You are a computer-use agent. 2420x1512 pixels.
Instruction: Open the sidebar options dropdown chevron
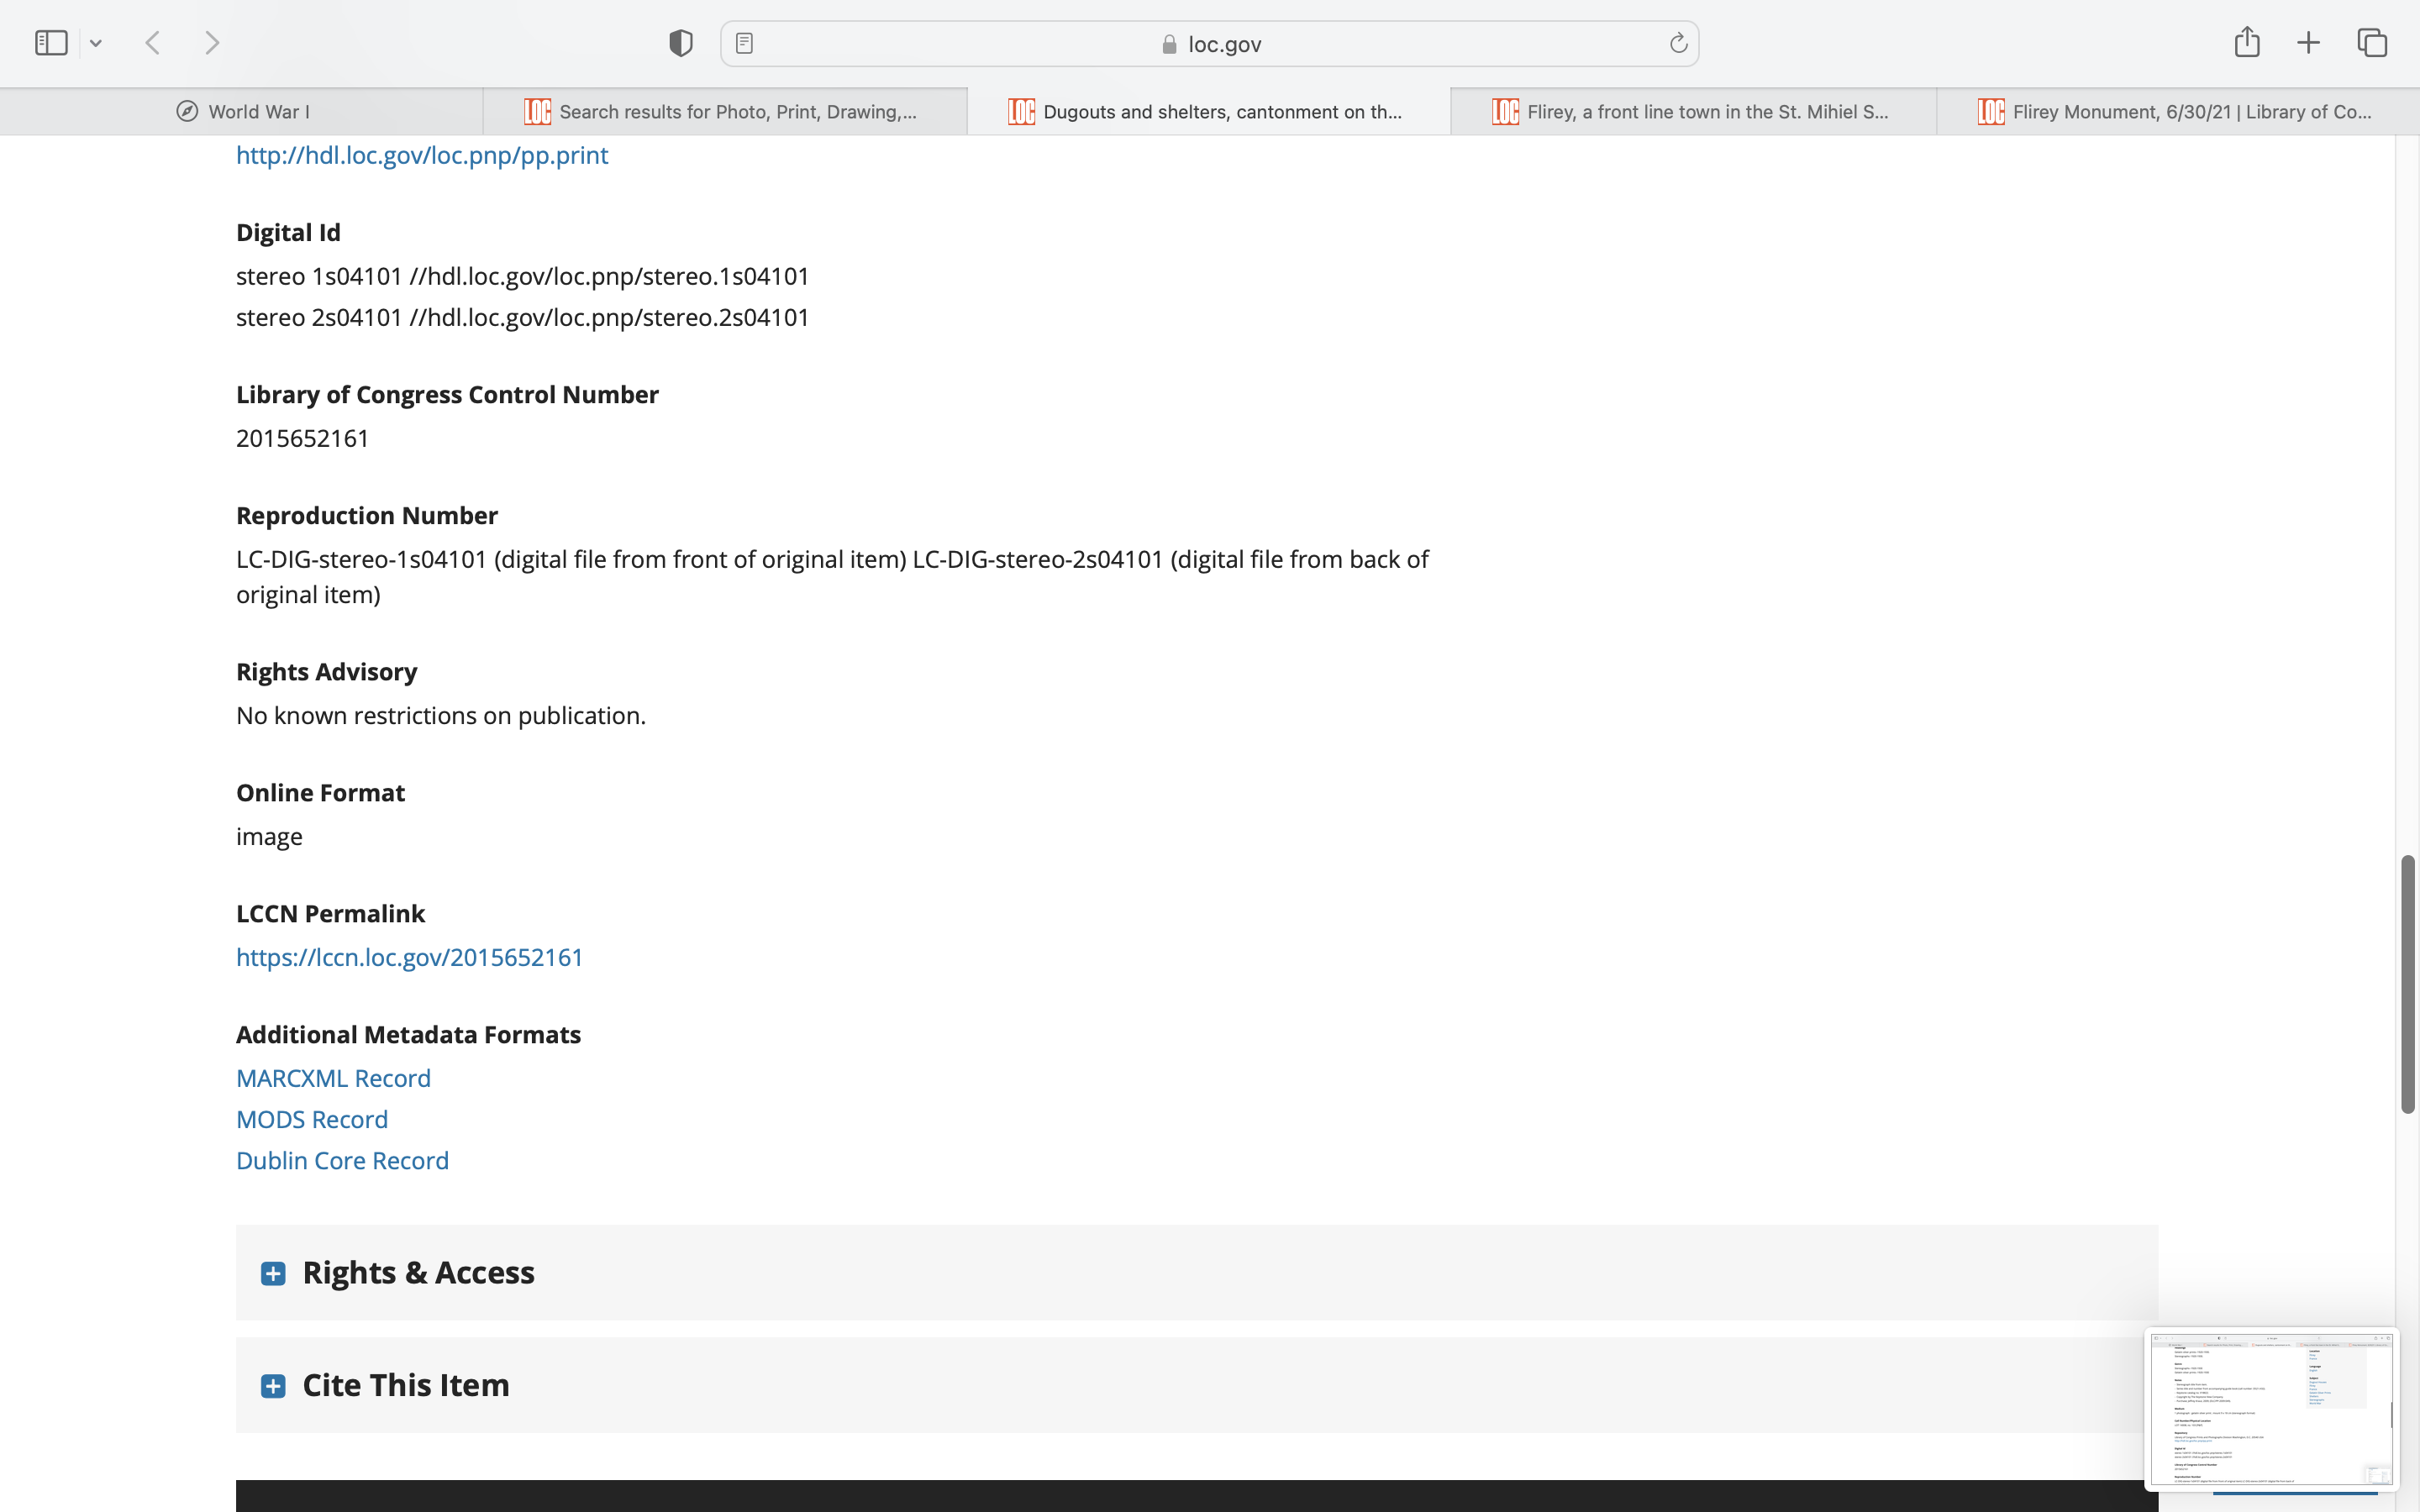click(96, 43)
